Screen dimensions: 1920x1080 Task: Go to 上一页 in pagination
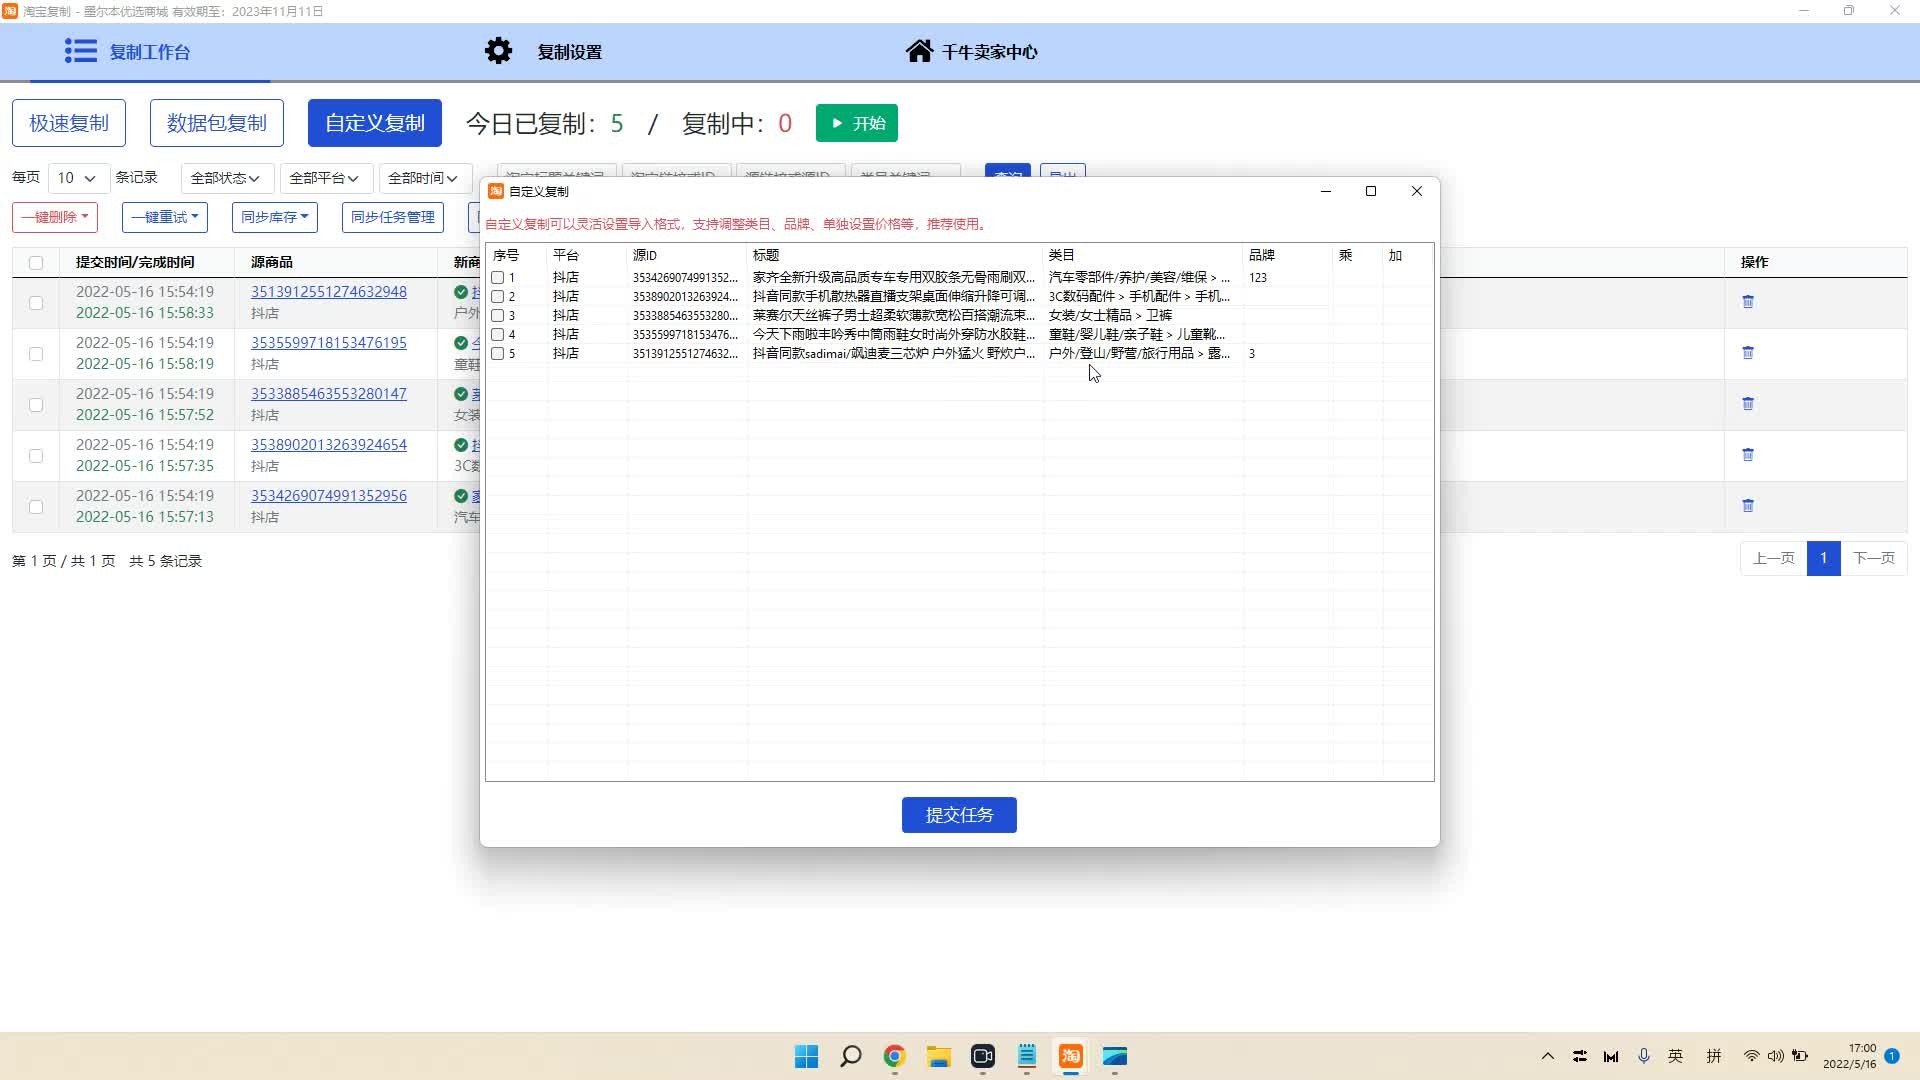(x=1774, y=558)
